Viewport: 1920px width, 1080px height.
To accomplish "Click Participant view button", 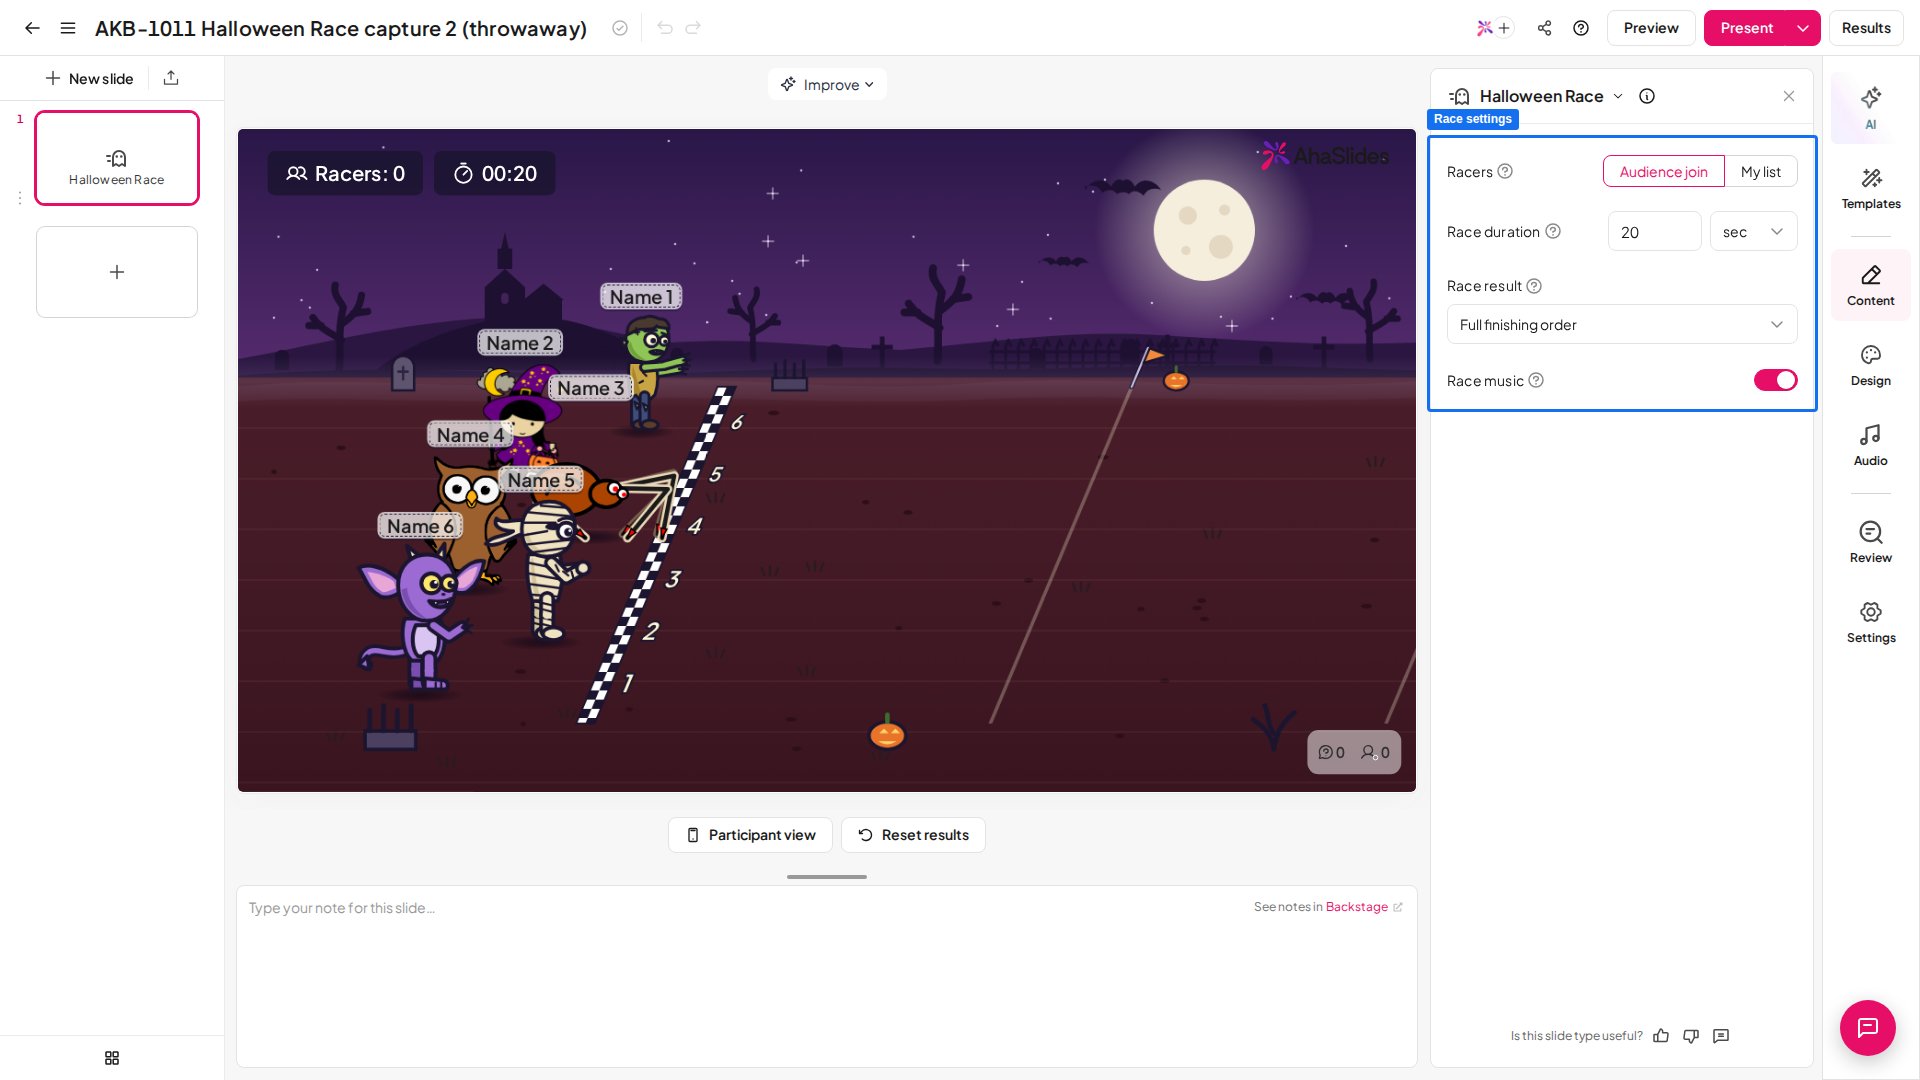I will click(750, 835).
